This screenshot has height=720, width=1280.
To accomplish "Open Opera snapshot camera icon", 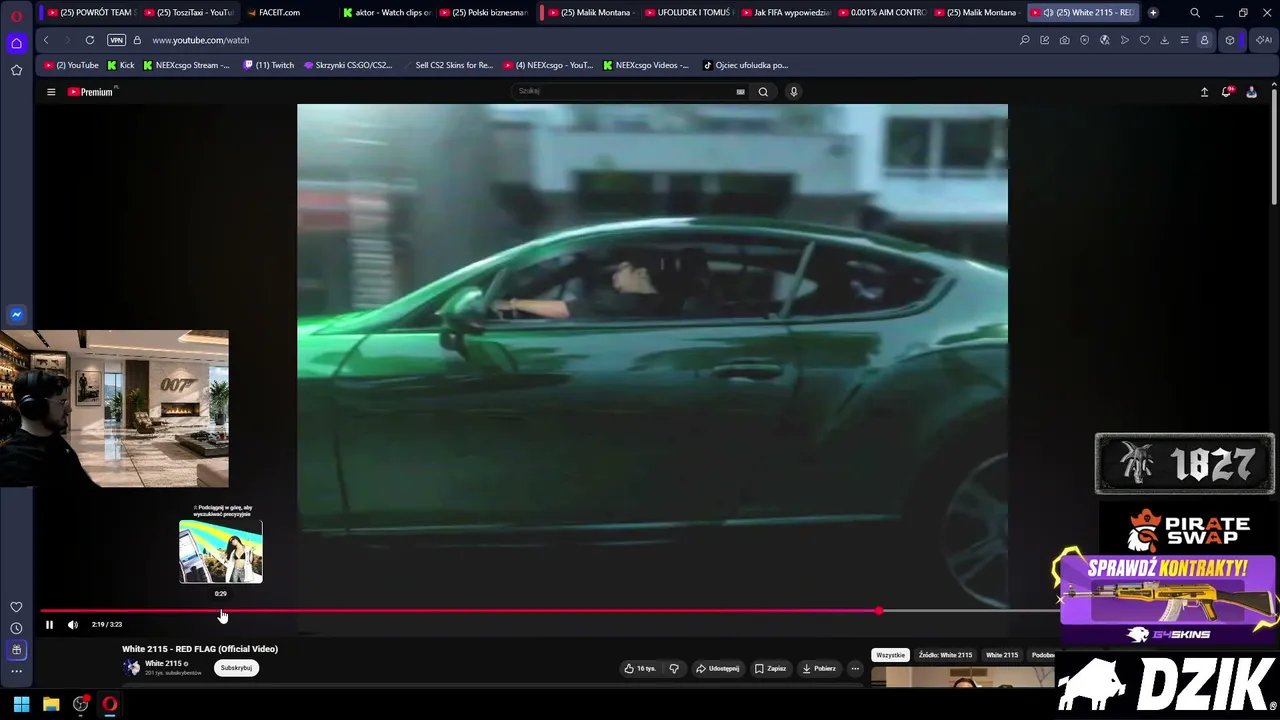I will click(1064, 40).
